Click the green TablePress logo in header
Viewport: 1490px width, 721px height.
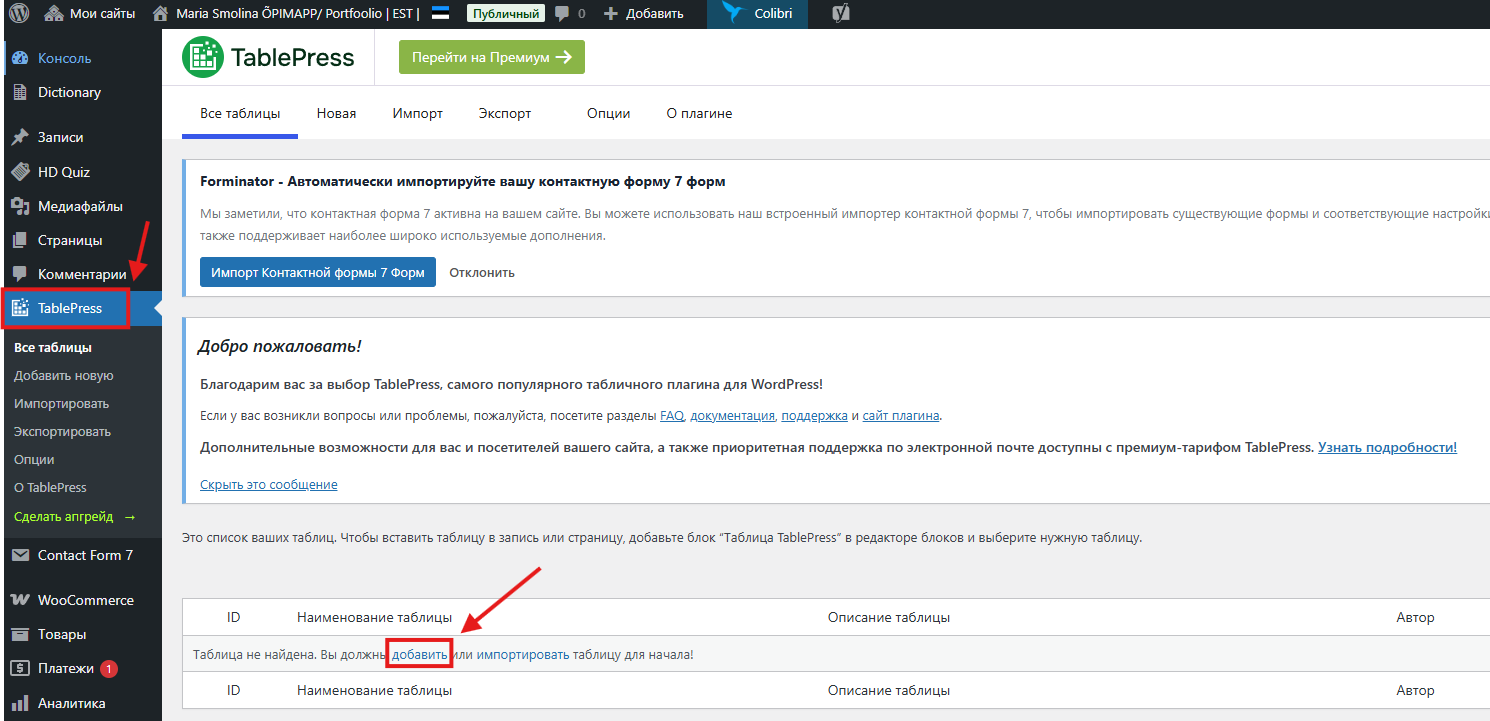[x=203, y=57]
